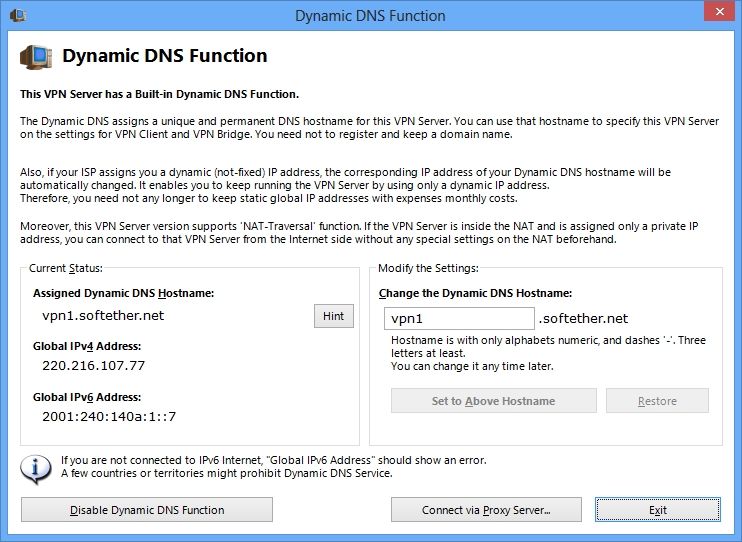Click the Set to Above Hostname button
The width and height of the screenshot is (742, 542).
coord(494,401)
